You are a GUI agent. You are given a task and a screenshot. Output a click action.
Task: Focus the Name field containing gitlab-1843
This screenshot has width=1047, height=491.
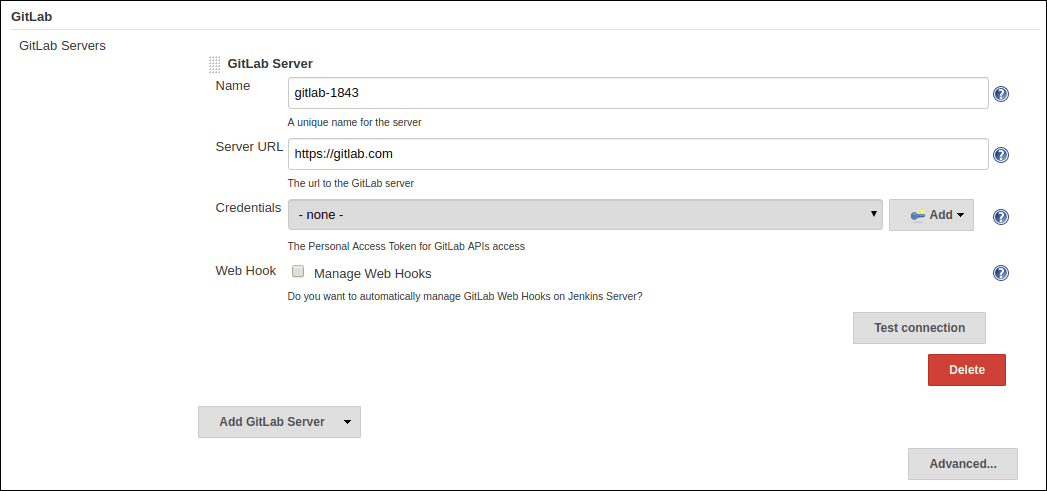[x=637, y=93]
